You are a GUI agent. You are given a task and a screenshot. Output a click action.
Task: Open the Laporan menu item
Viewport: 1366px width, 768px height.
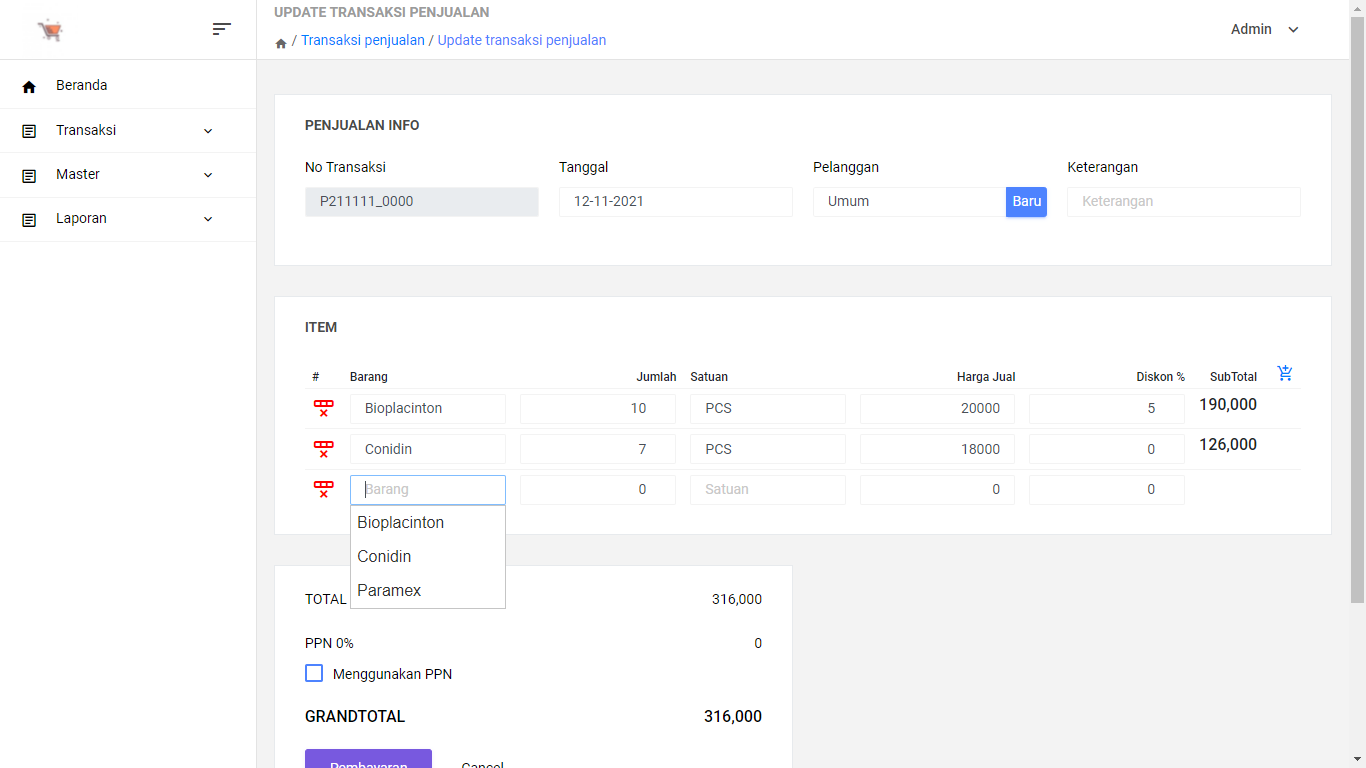pyautogui.click(x=83, y=218)
